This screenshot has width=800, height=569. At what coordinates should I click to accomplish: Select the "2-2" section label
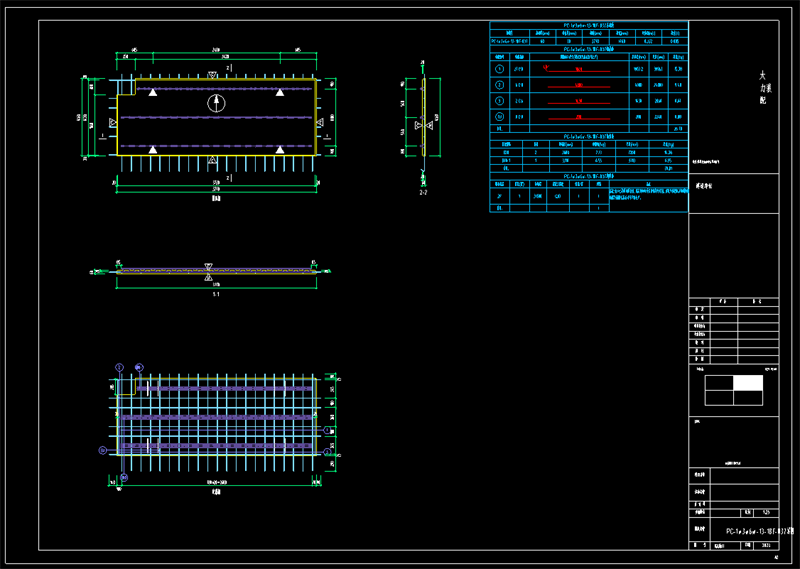click(x=423, y=192)
